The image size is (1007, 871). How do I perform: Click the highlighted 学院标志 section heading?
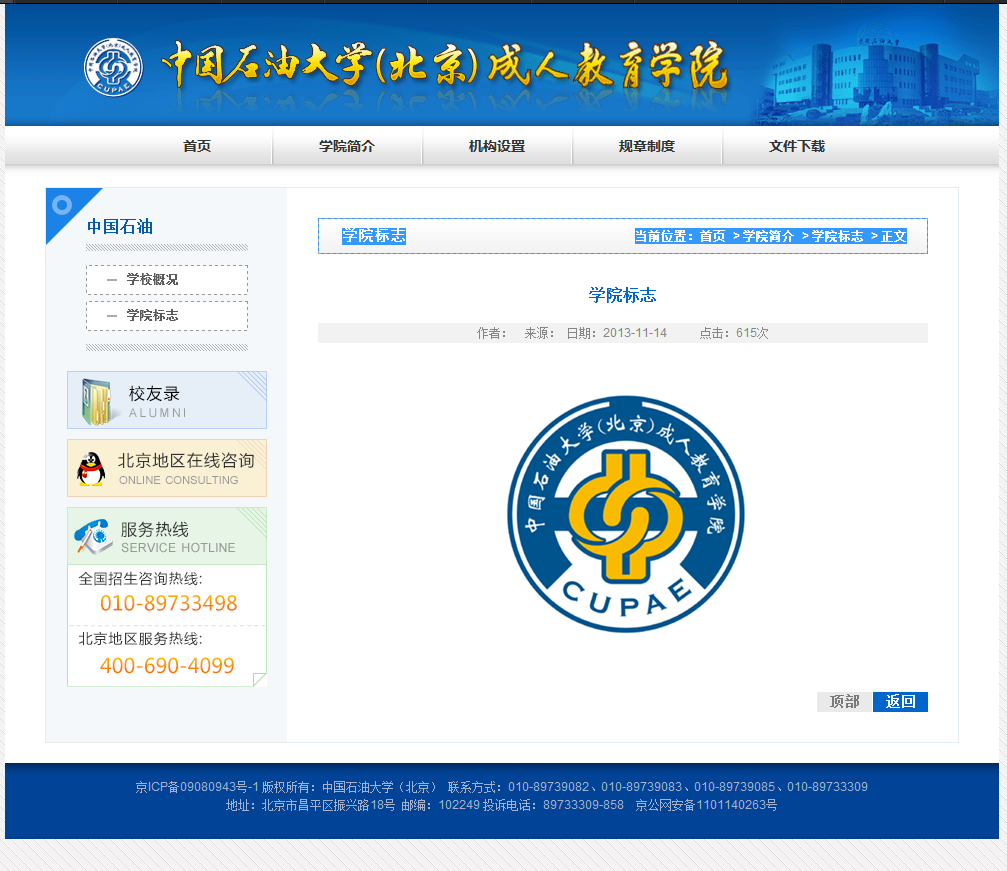pyautogui.click(x=374, y=236)
